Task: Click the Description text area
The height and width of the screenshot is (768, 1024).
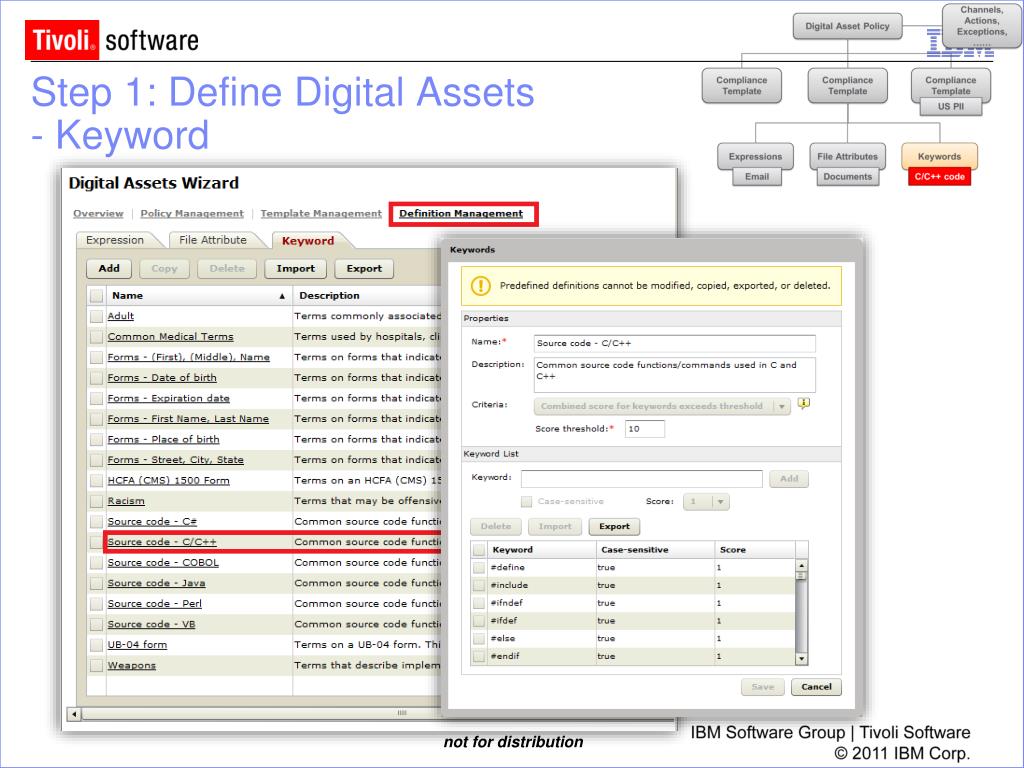Action: pos(675,374)
